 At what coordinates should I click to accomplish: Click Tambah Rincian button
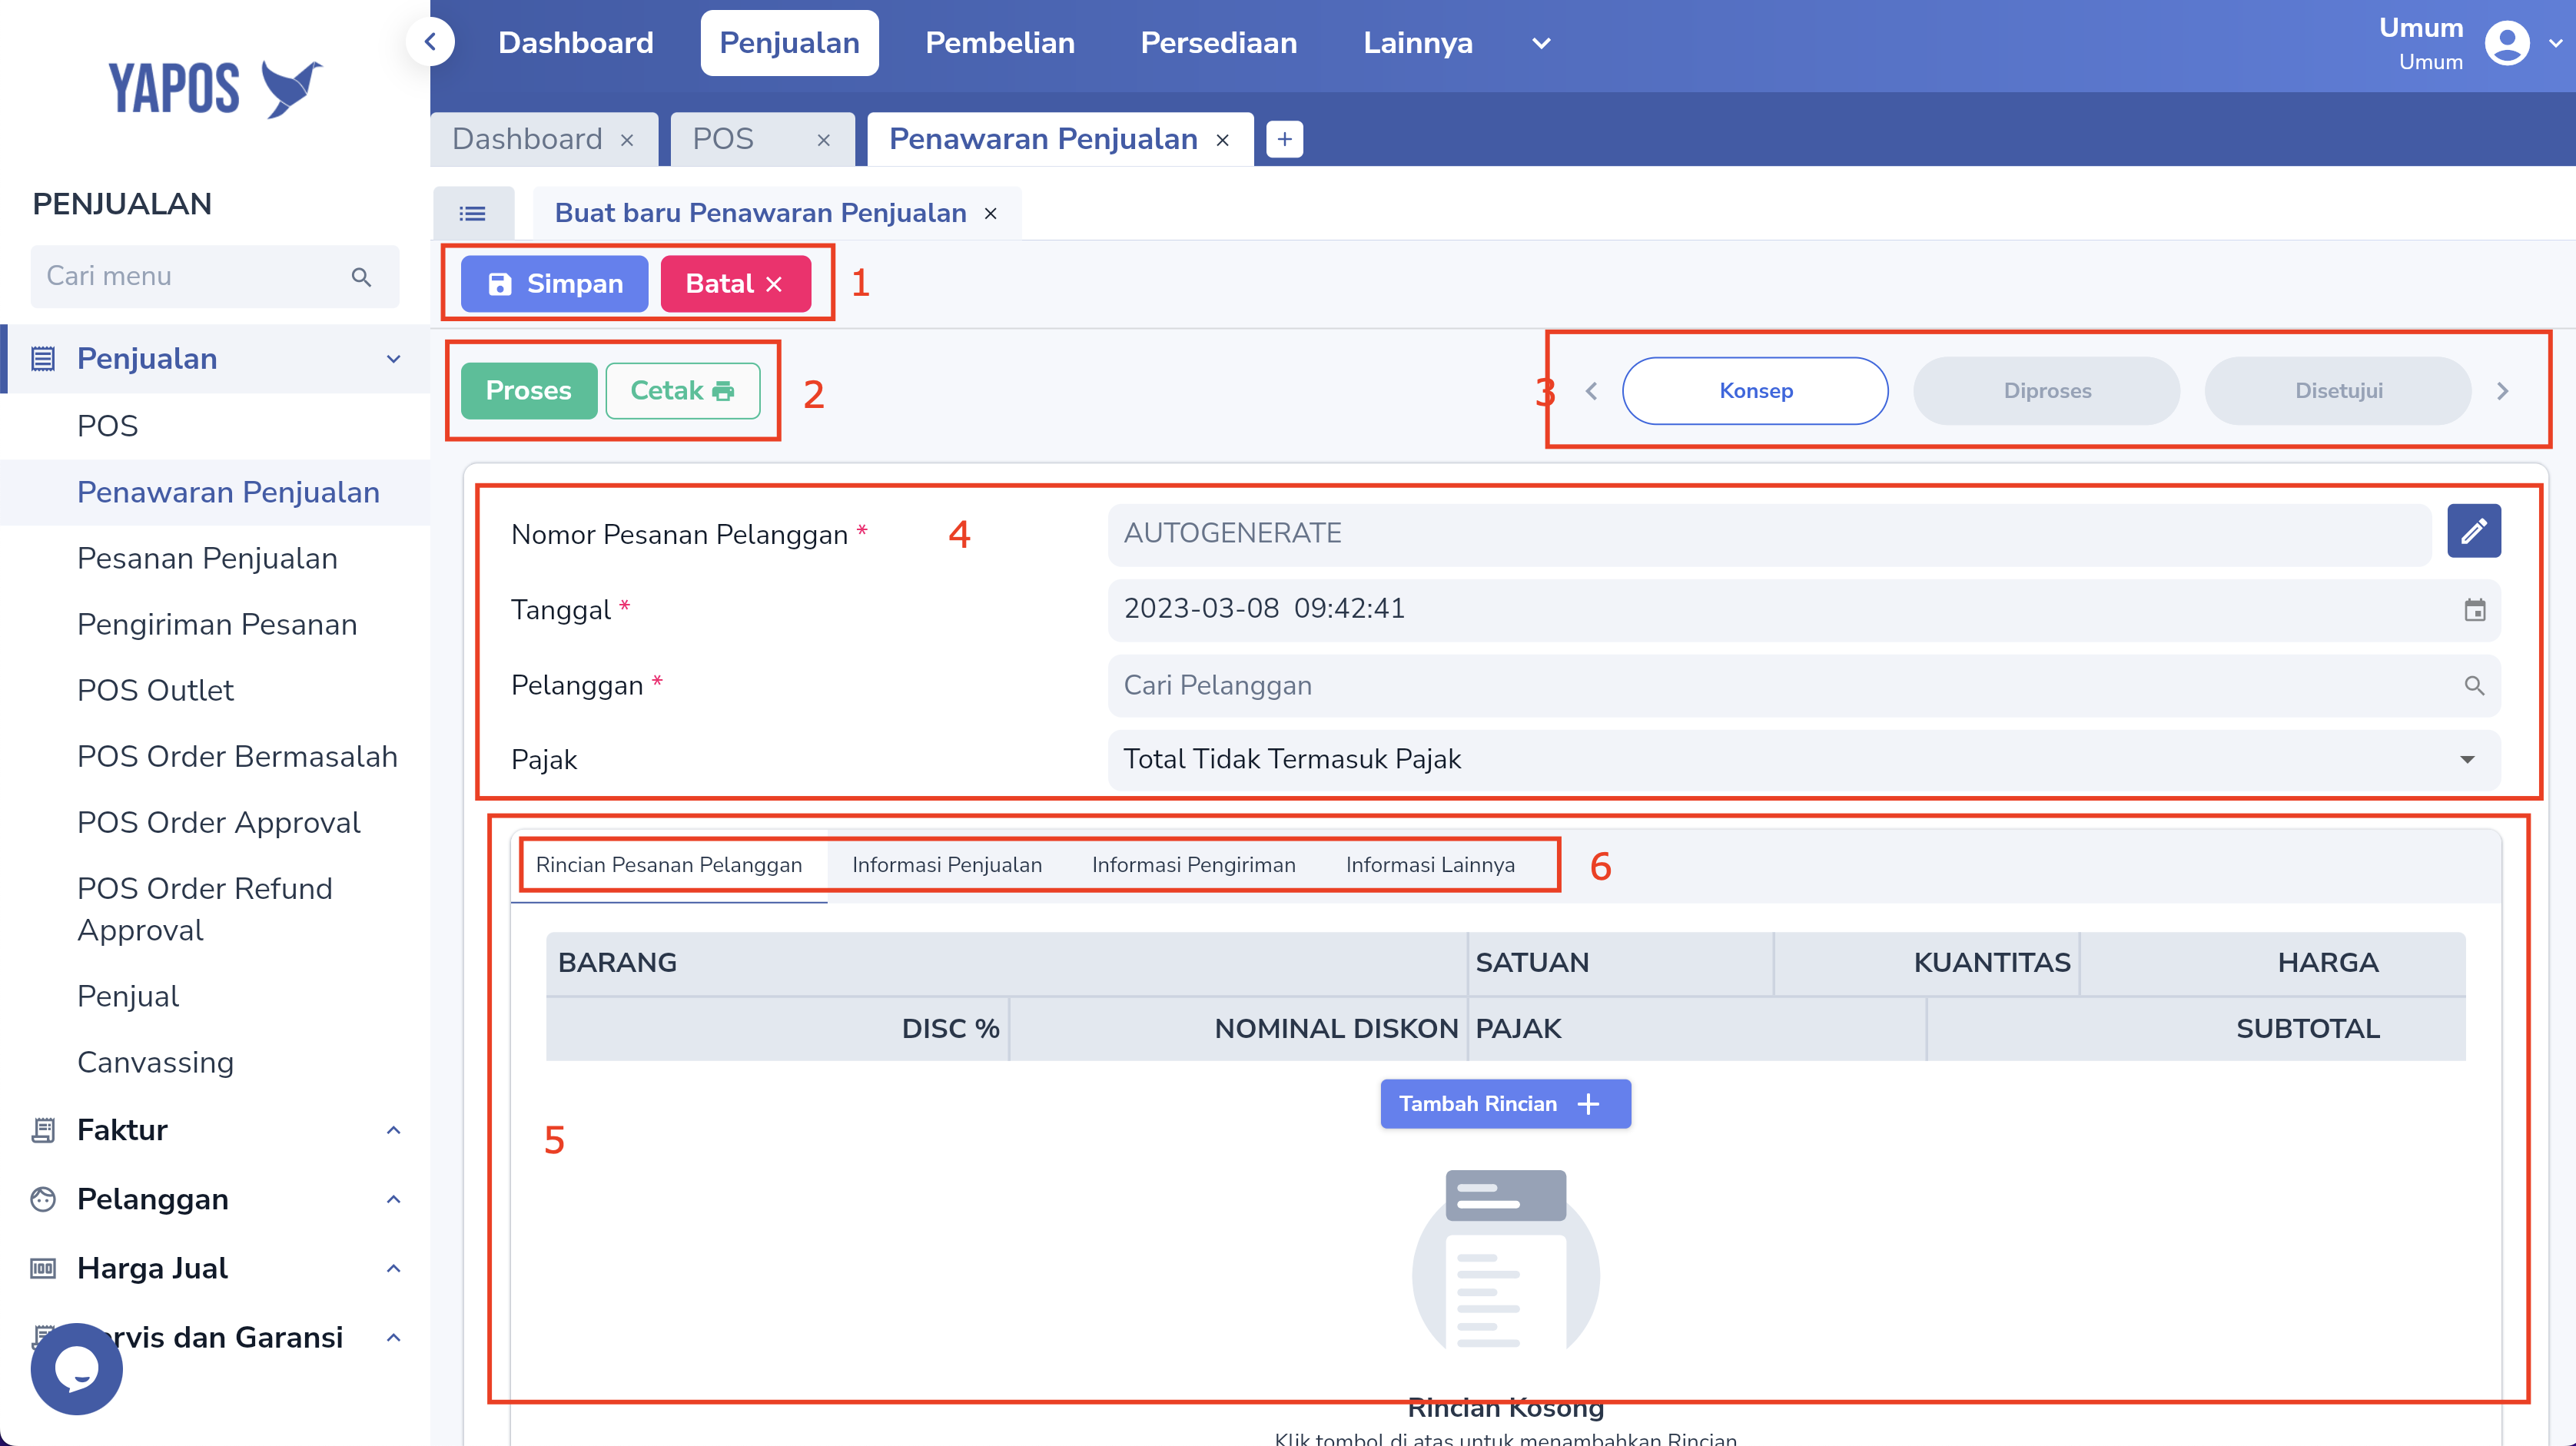tap(1505, 1104)
